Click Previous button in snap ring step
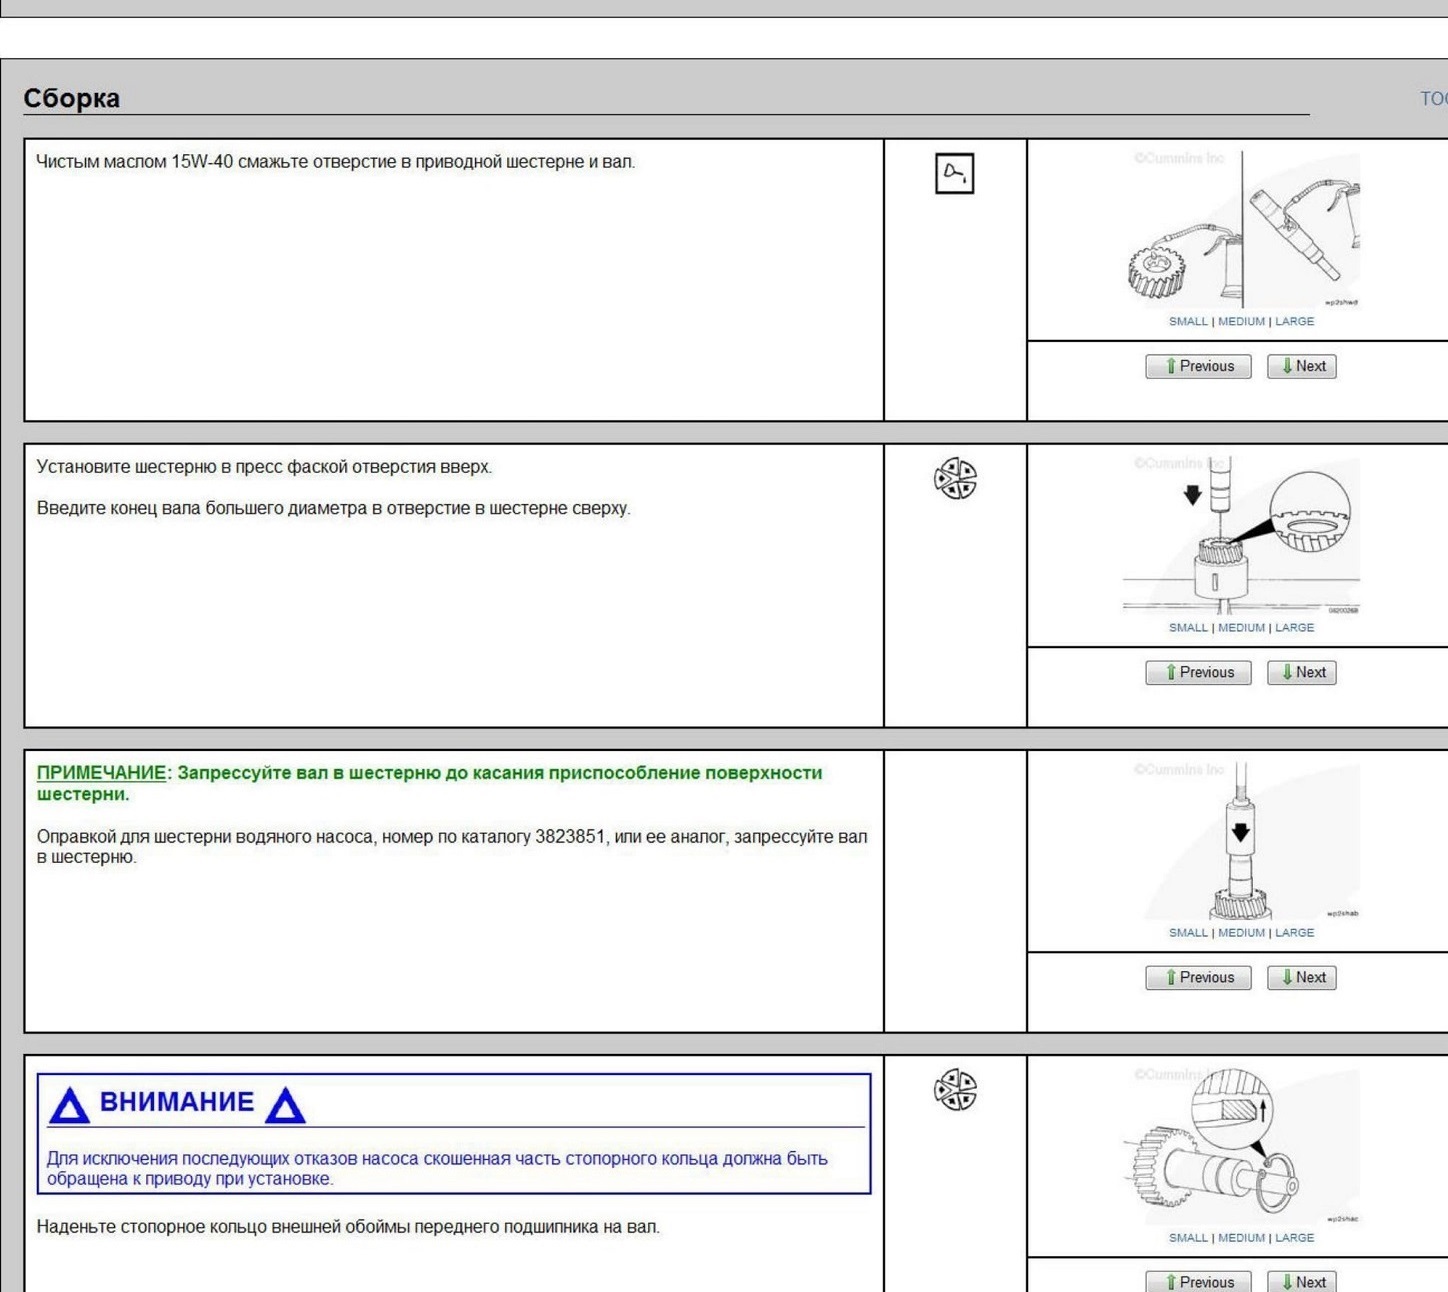Screen dimensions: 1448x1292 (x=1198, y=1281)
